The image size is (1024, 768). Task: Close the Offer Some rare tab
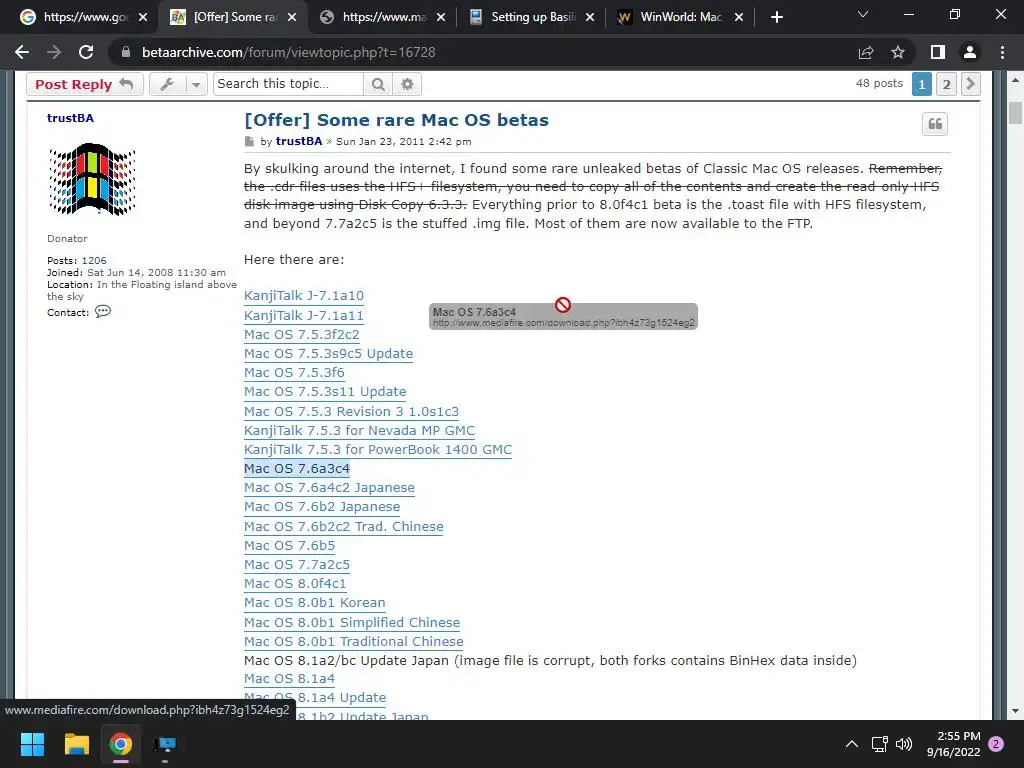(292, 17)
